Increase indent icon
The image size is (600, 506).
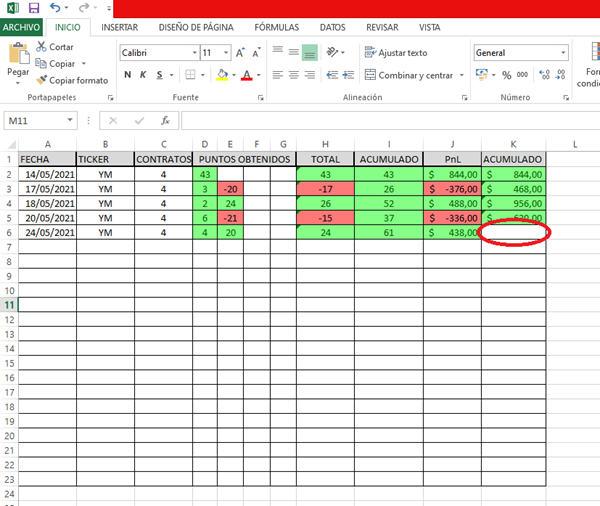coord(348,75)
